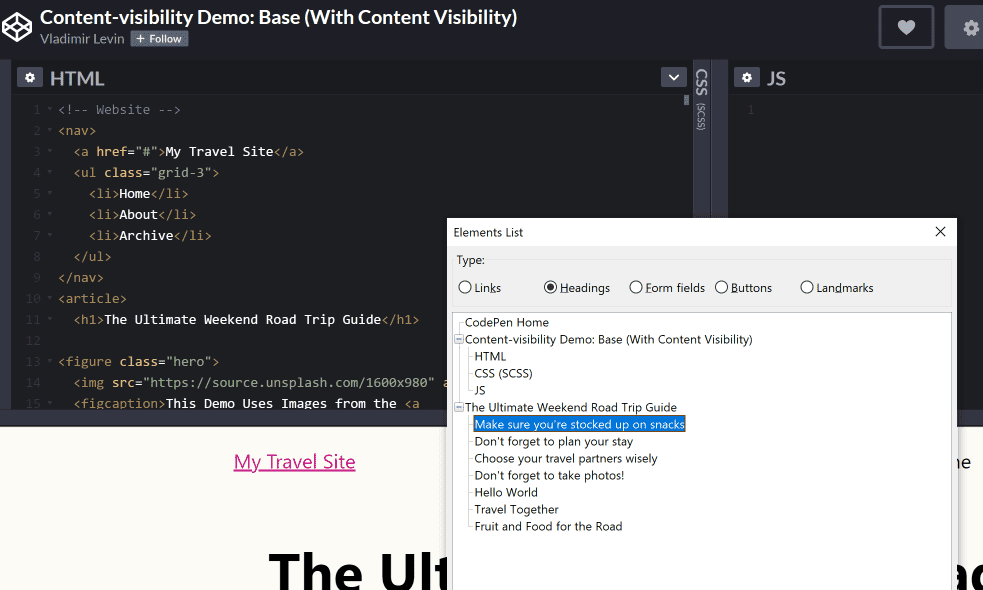Select 'Don't forget to plan your stay'
The width and height of the screenshot is (983, 590).
pyautogui.click(x=554, y=441)
